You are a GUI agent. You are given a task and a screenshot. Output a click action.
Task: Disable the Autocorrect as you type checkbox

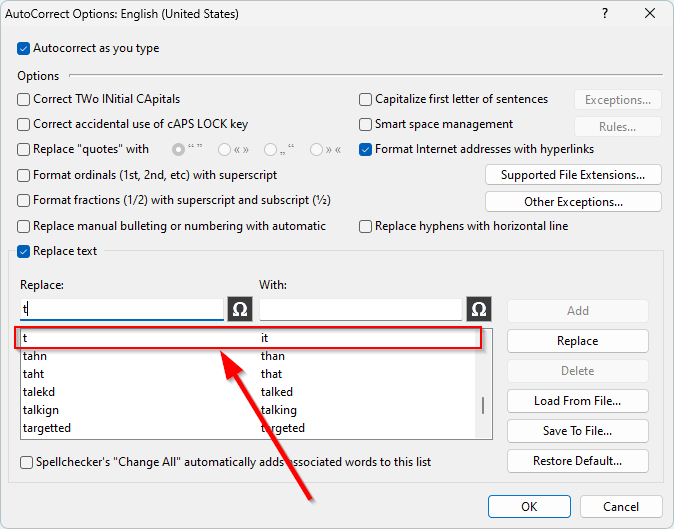[x=24, y=48]
